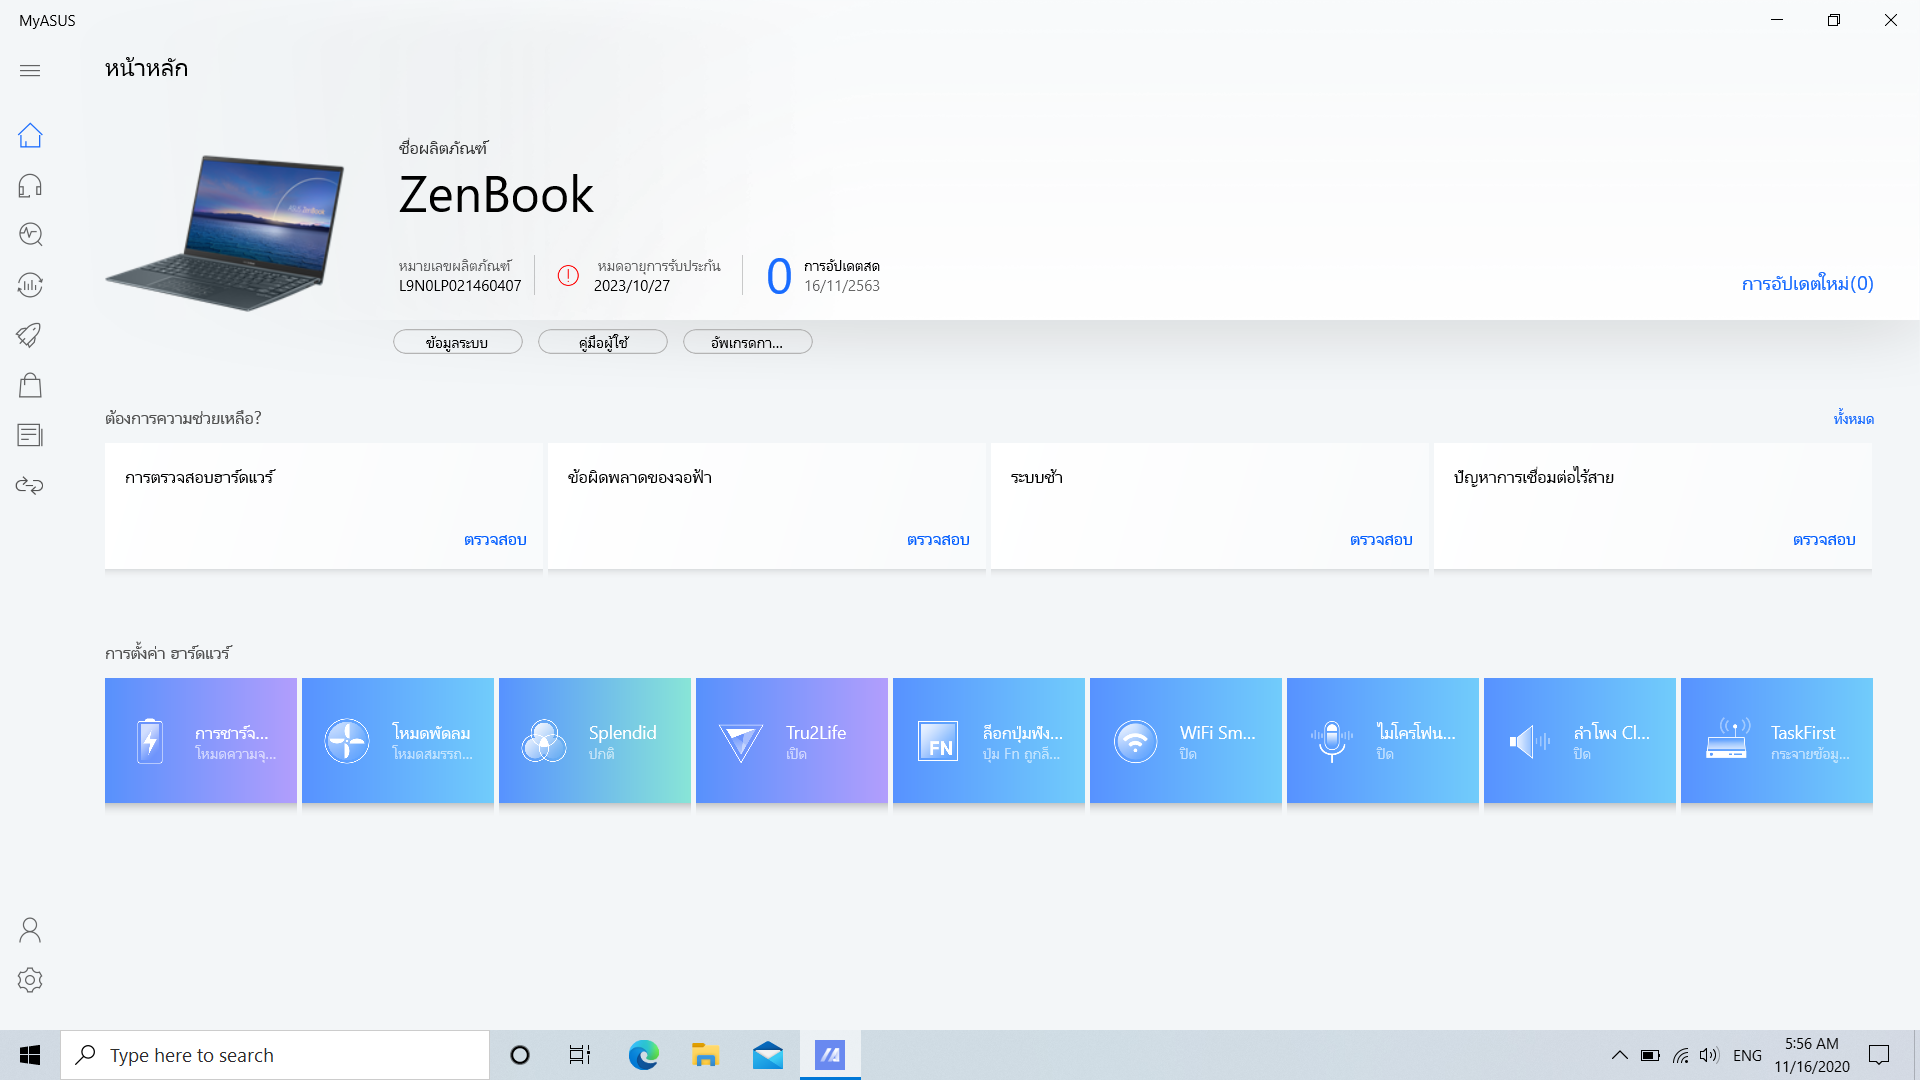Open the settings gear in sidebar
Image resolution: width=1920 pixels, height=1080 pixels.
pos(30,980)
